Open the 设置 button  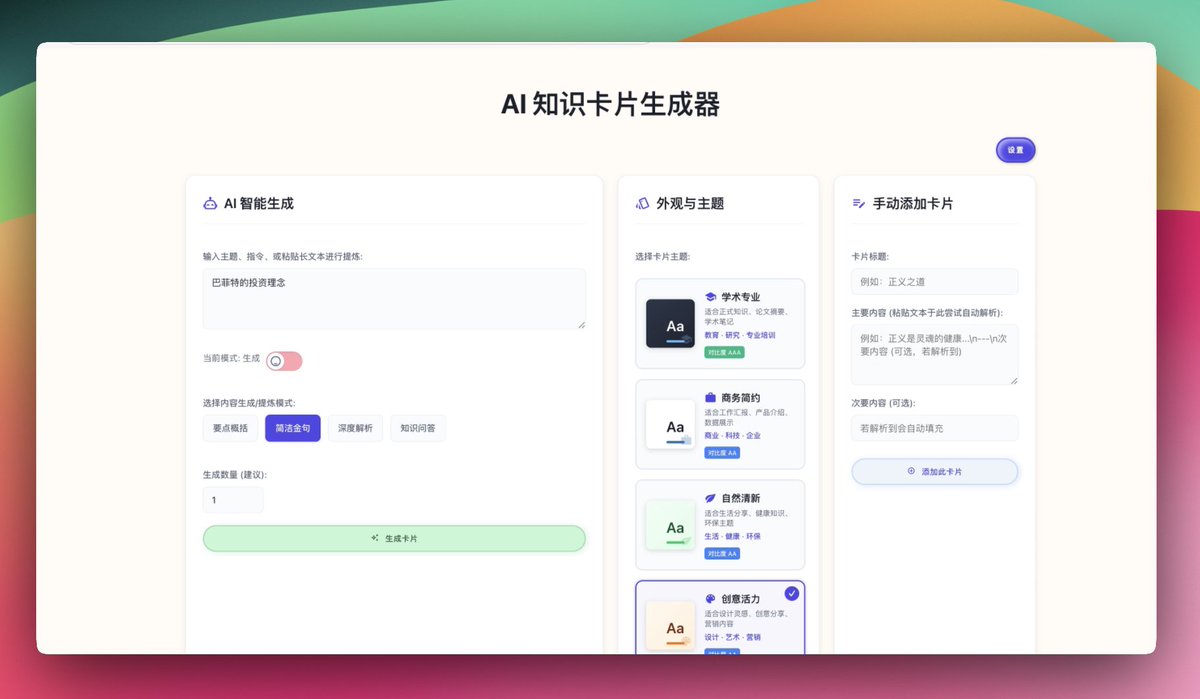(x=1016, y=150)
